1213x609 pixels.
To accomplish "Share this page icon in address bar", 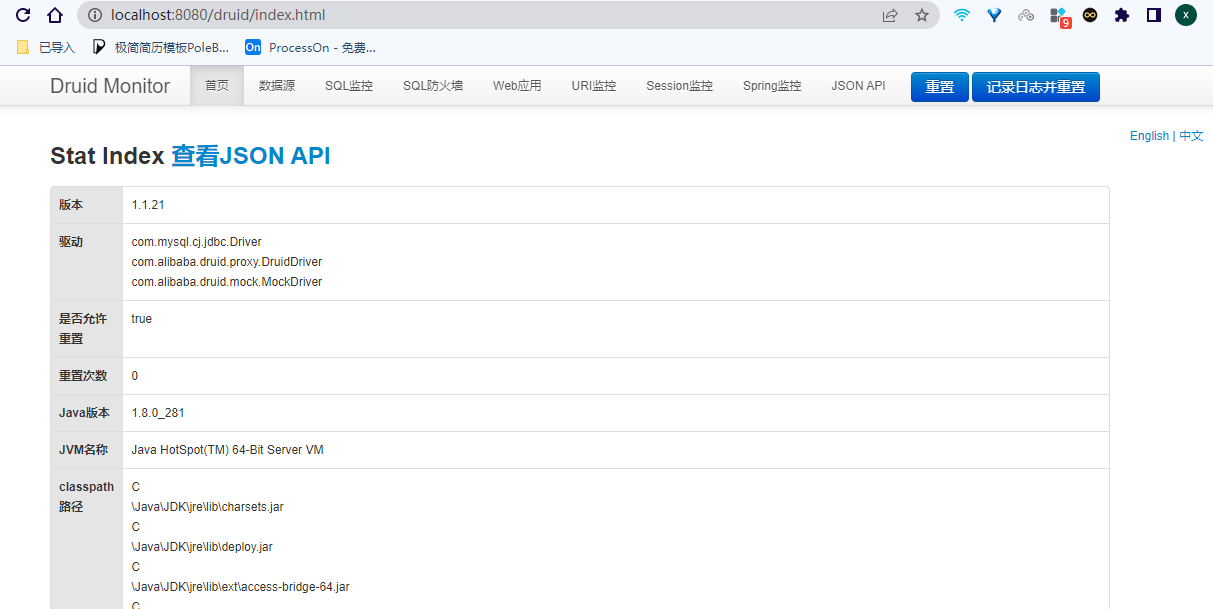I will (890, 15).
